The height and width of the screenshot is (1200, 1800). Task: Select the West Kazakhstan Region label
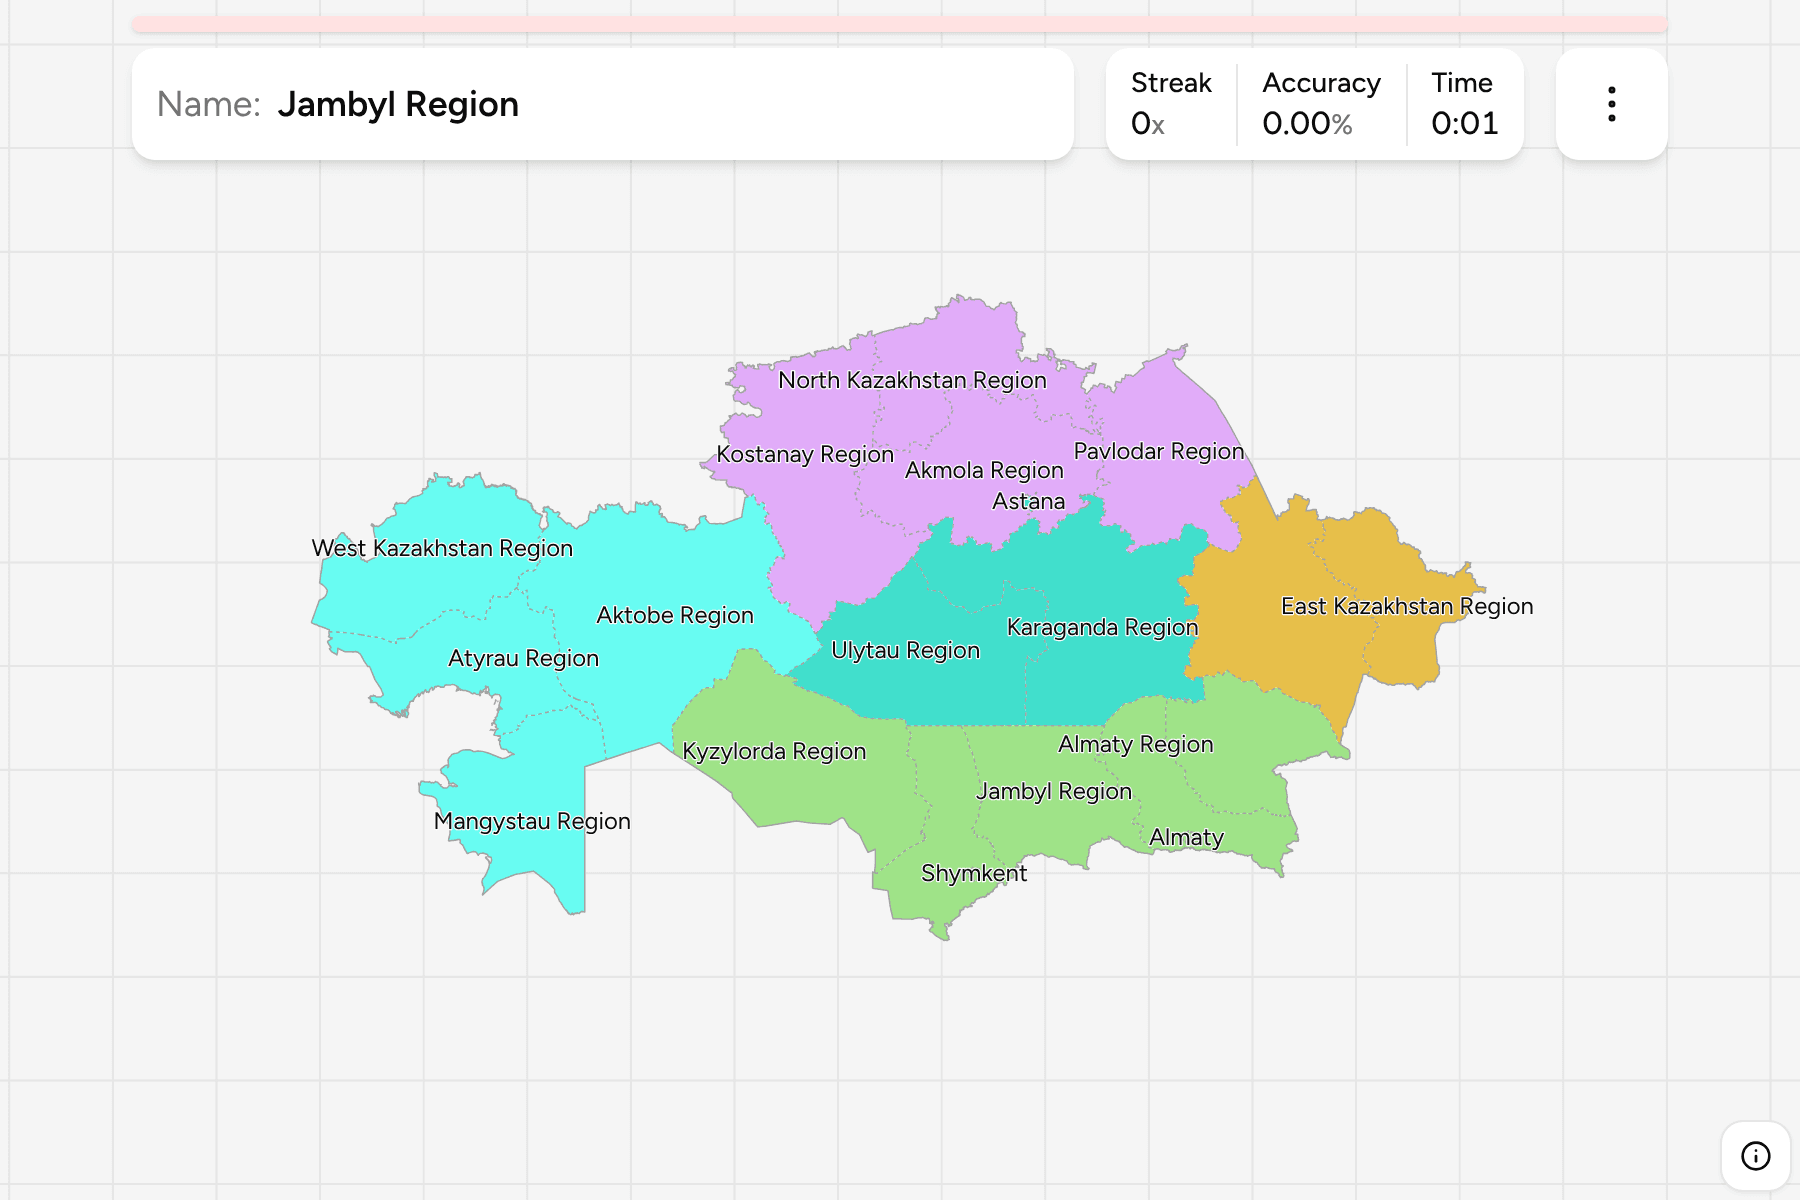click(x=442, y=548)
